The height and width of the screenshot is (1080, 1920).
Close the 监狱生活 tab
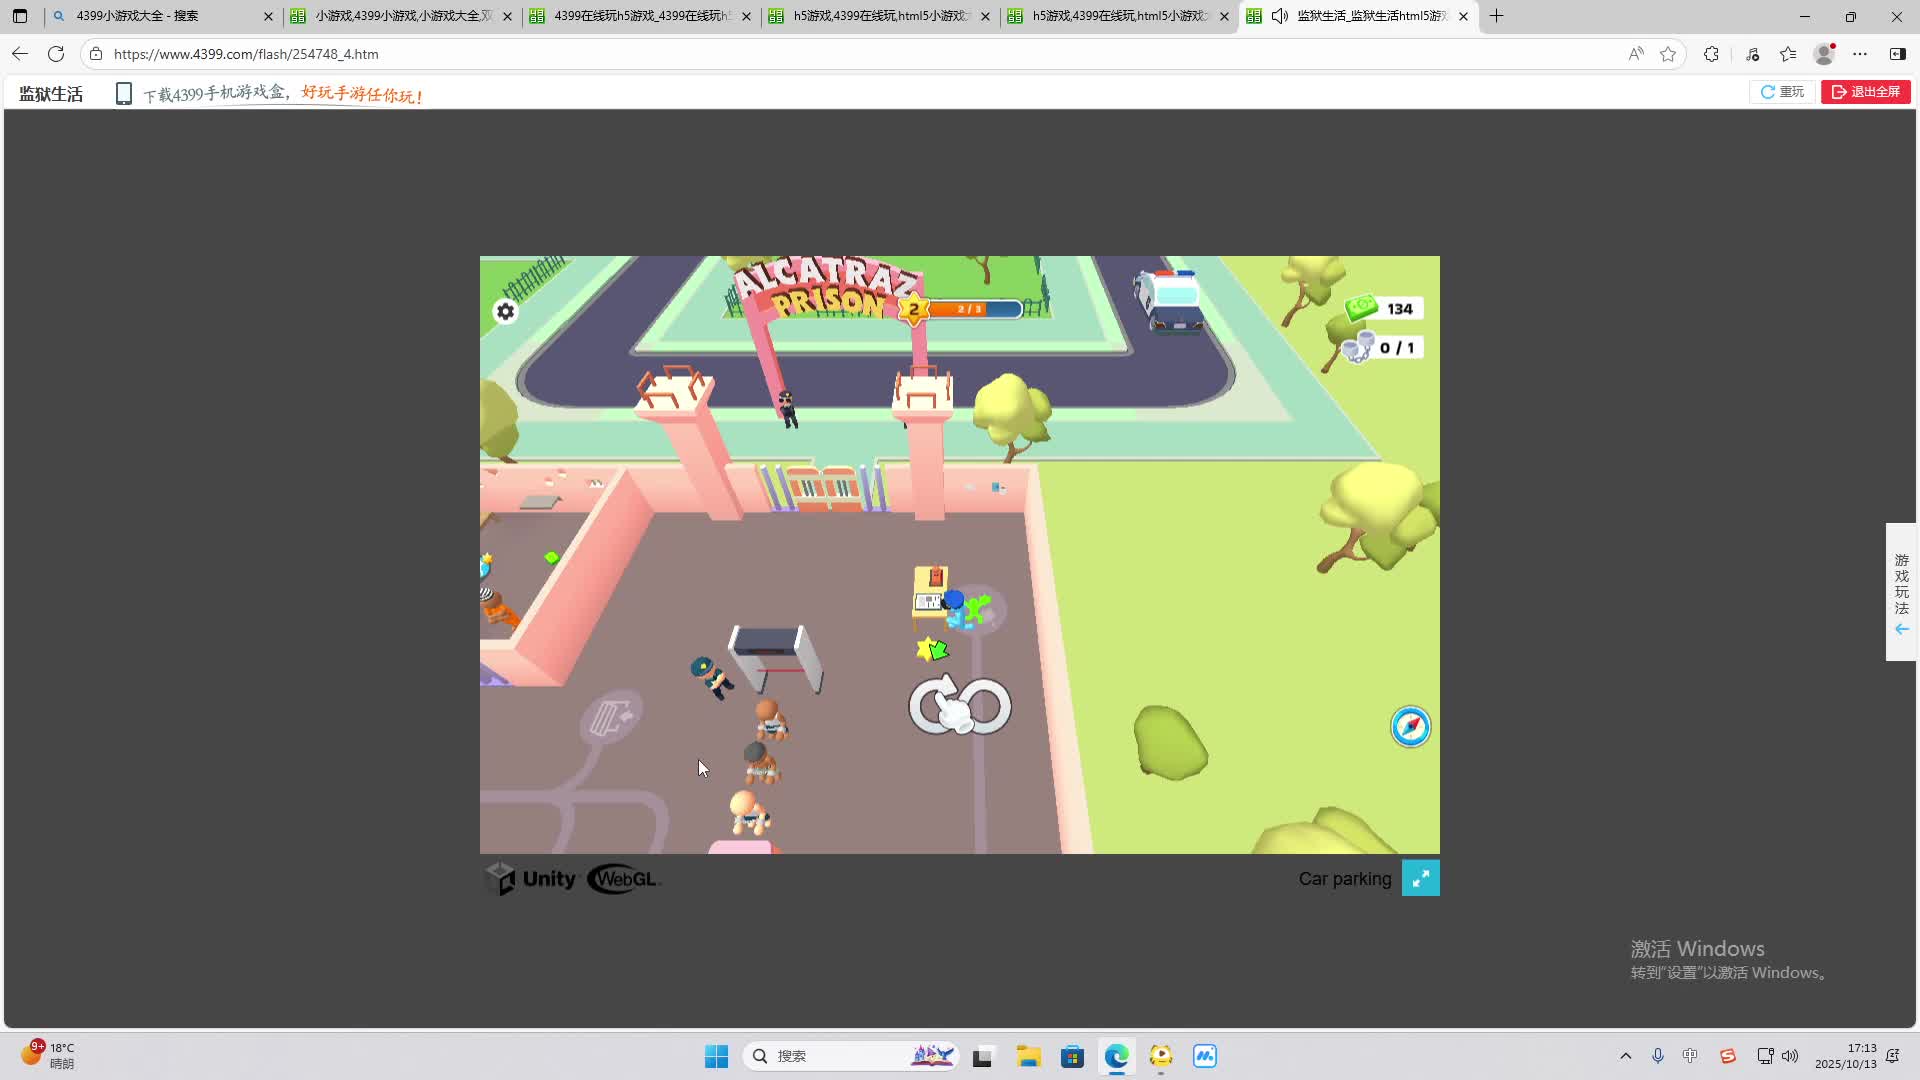(1463, 16)
